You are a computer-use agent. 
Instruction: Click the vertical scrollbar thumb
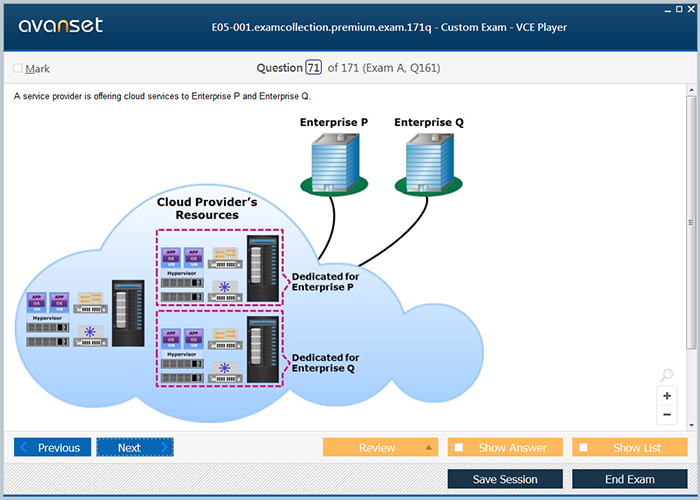pos(691,220)
